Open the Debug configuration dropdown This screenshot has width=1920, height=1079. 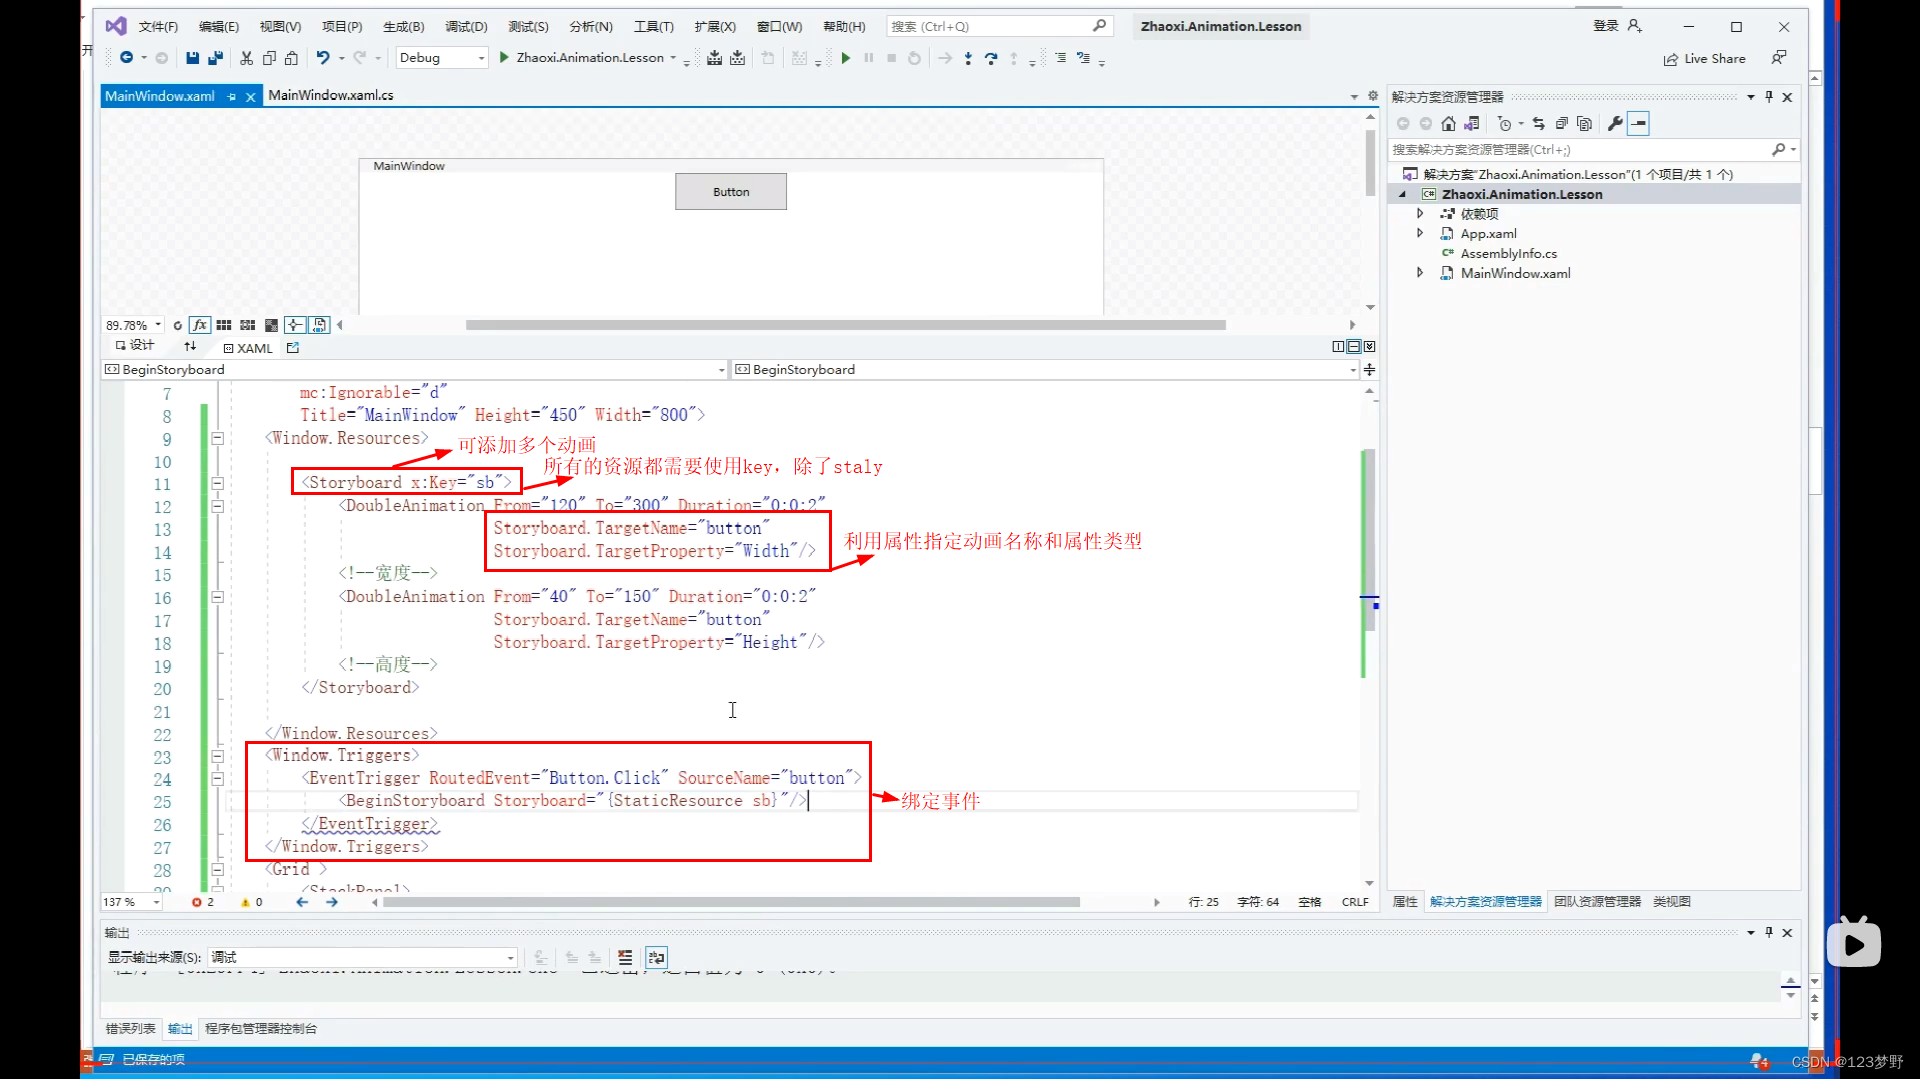click(441, 58)
